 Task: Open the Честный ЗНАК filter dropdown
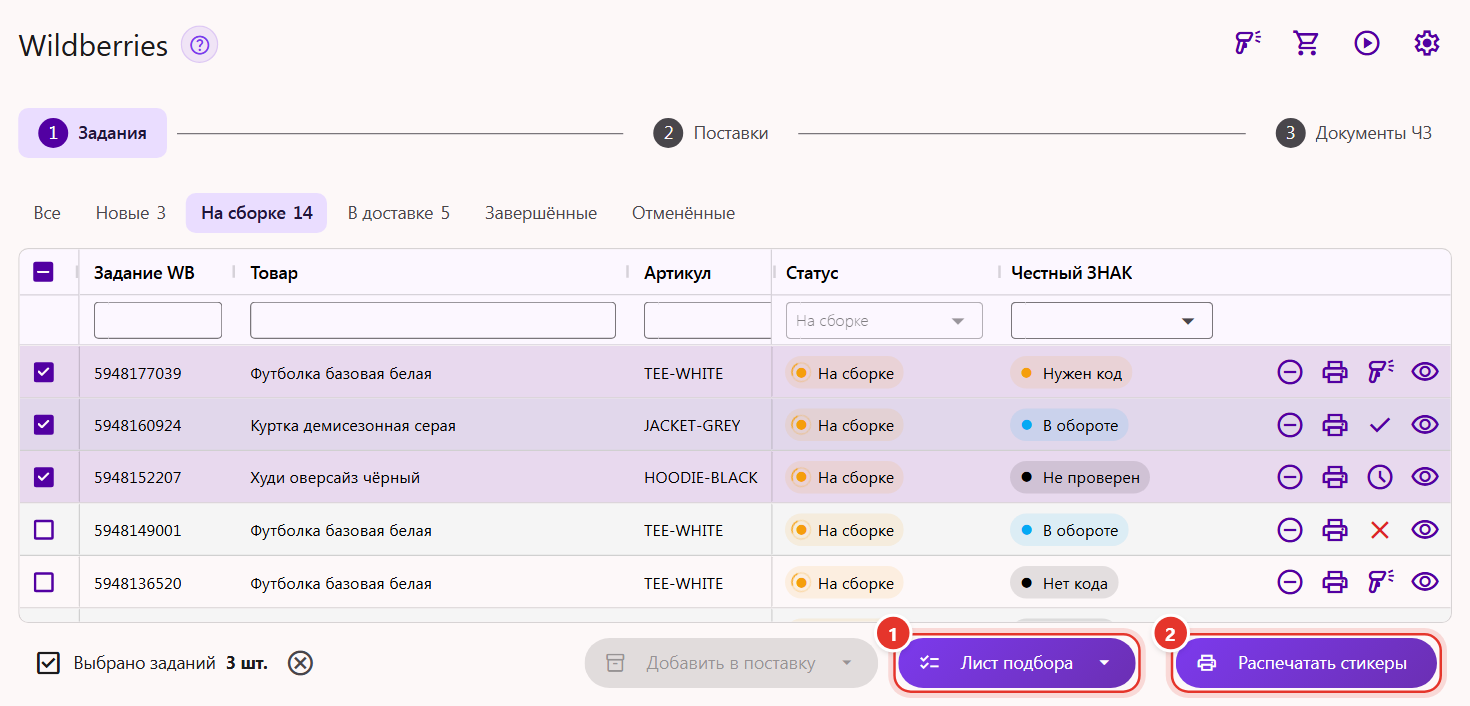[1112, 321]
